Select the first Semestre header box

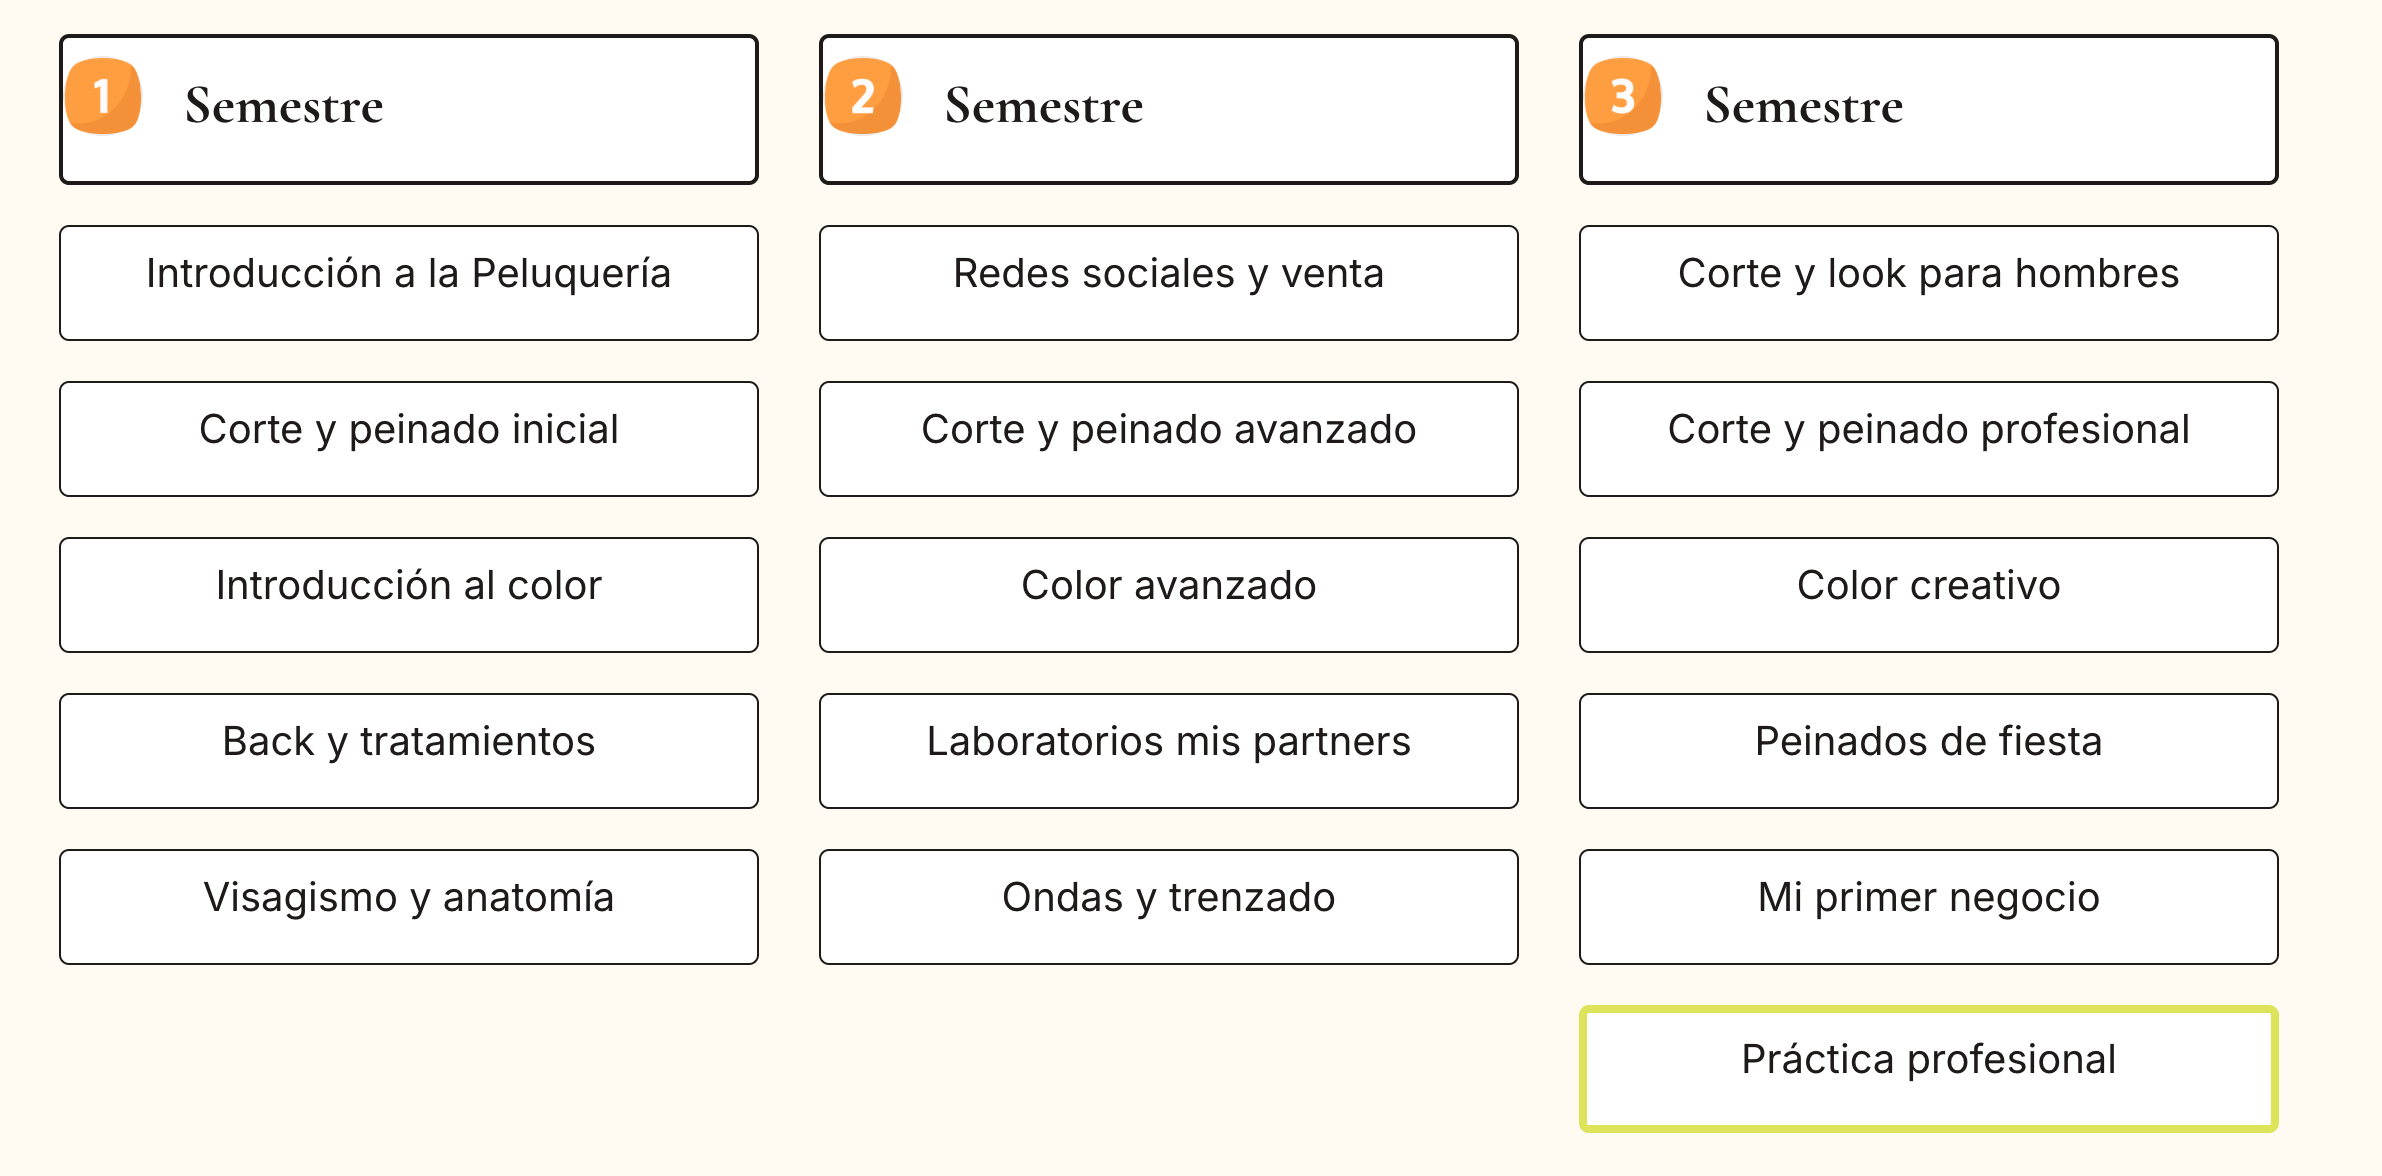(409, 110)
